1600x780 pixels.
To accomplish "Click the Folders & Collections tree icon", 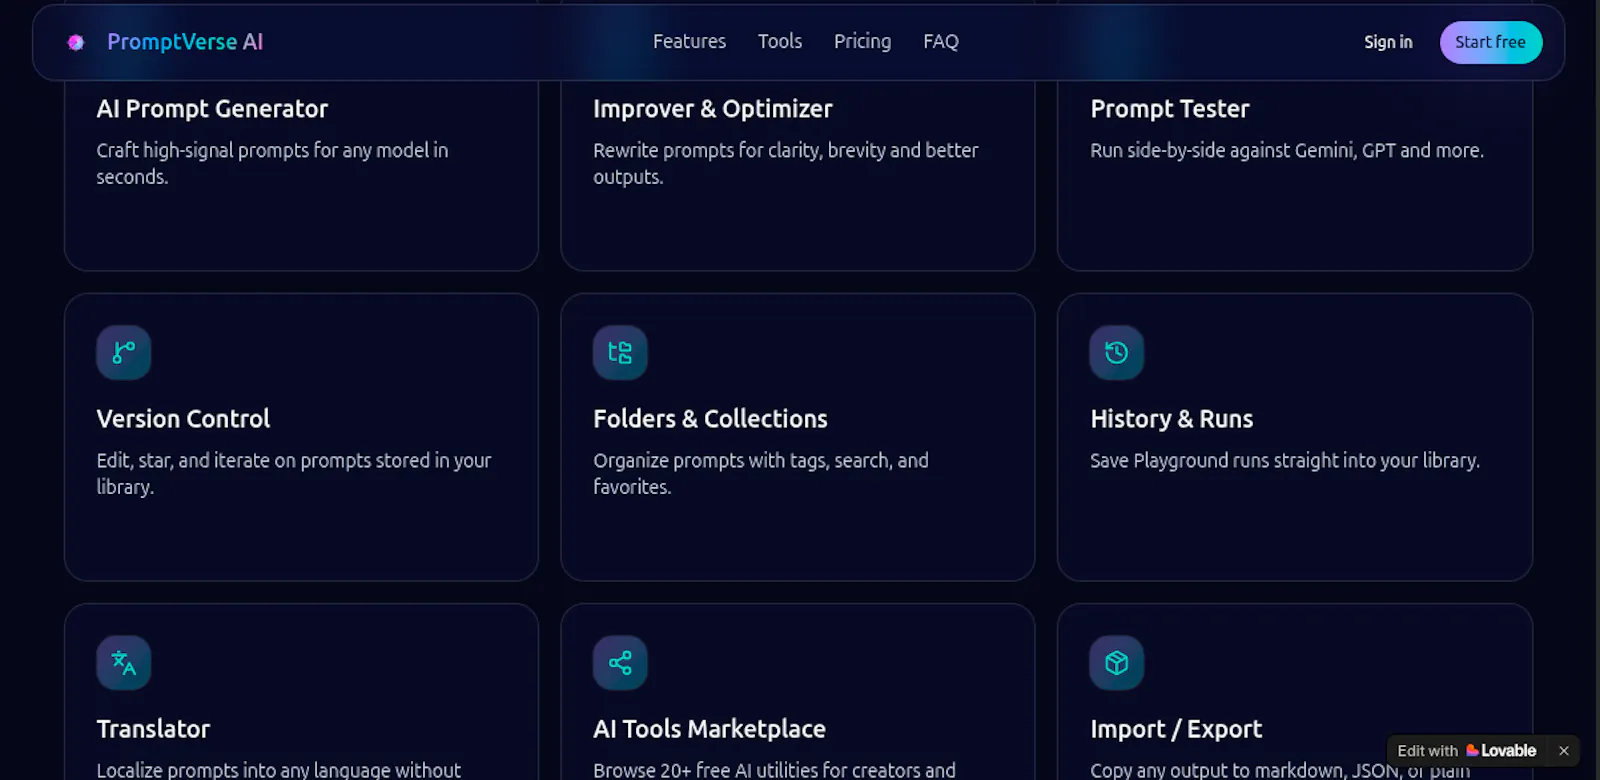I will (620, 353).
